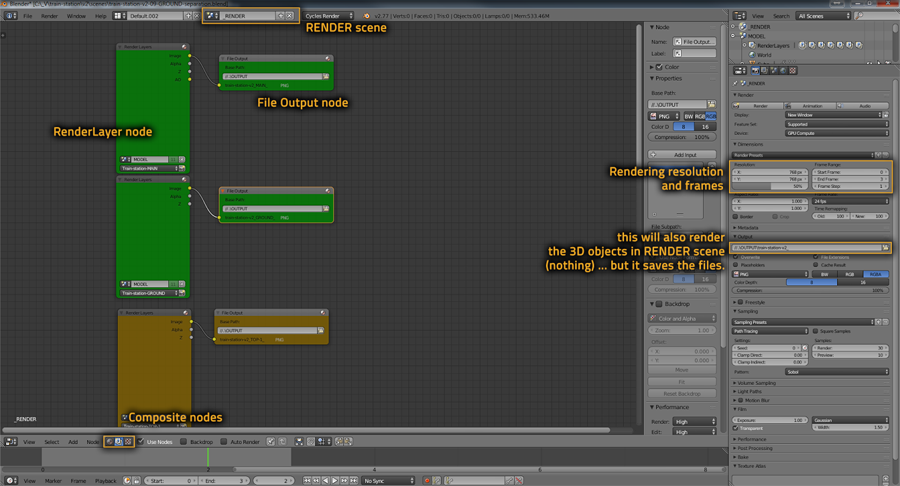Select the Render tab icon in Properties

click(x=755, y=71)
